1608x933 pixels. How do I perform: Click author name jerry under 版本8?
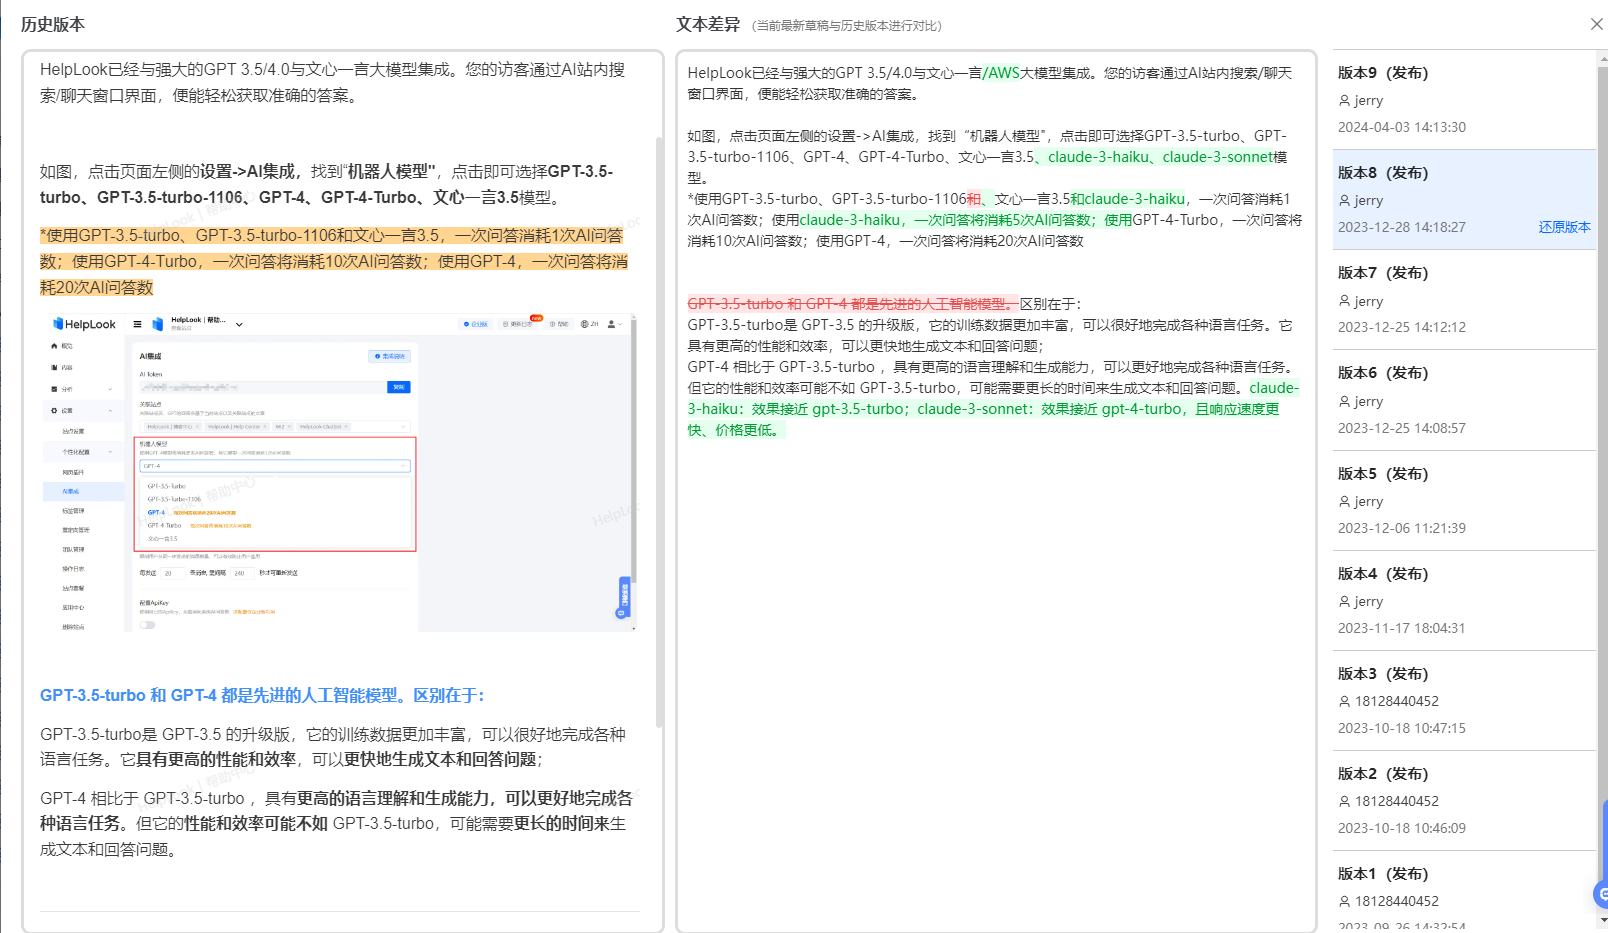coord(1369,201)
